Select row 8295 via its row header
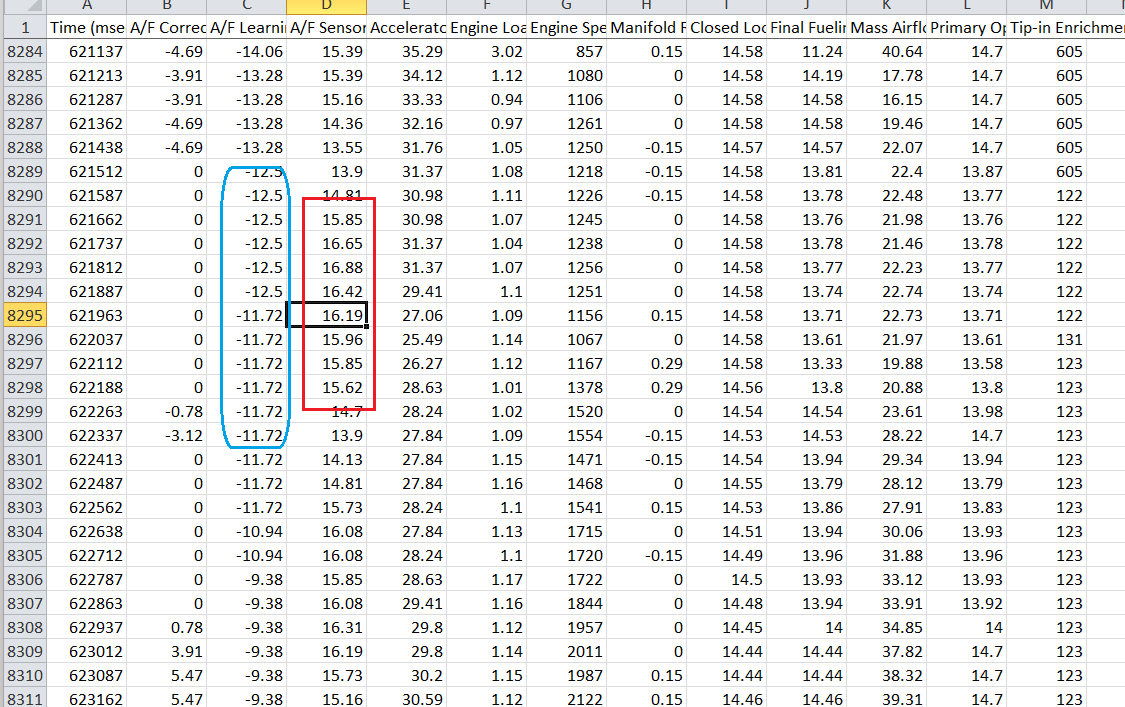1125x707 pixels. pos(22,315)
